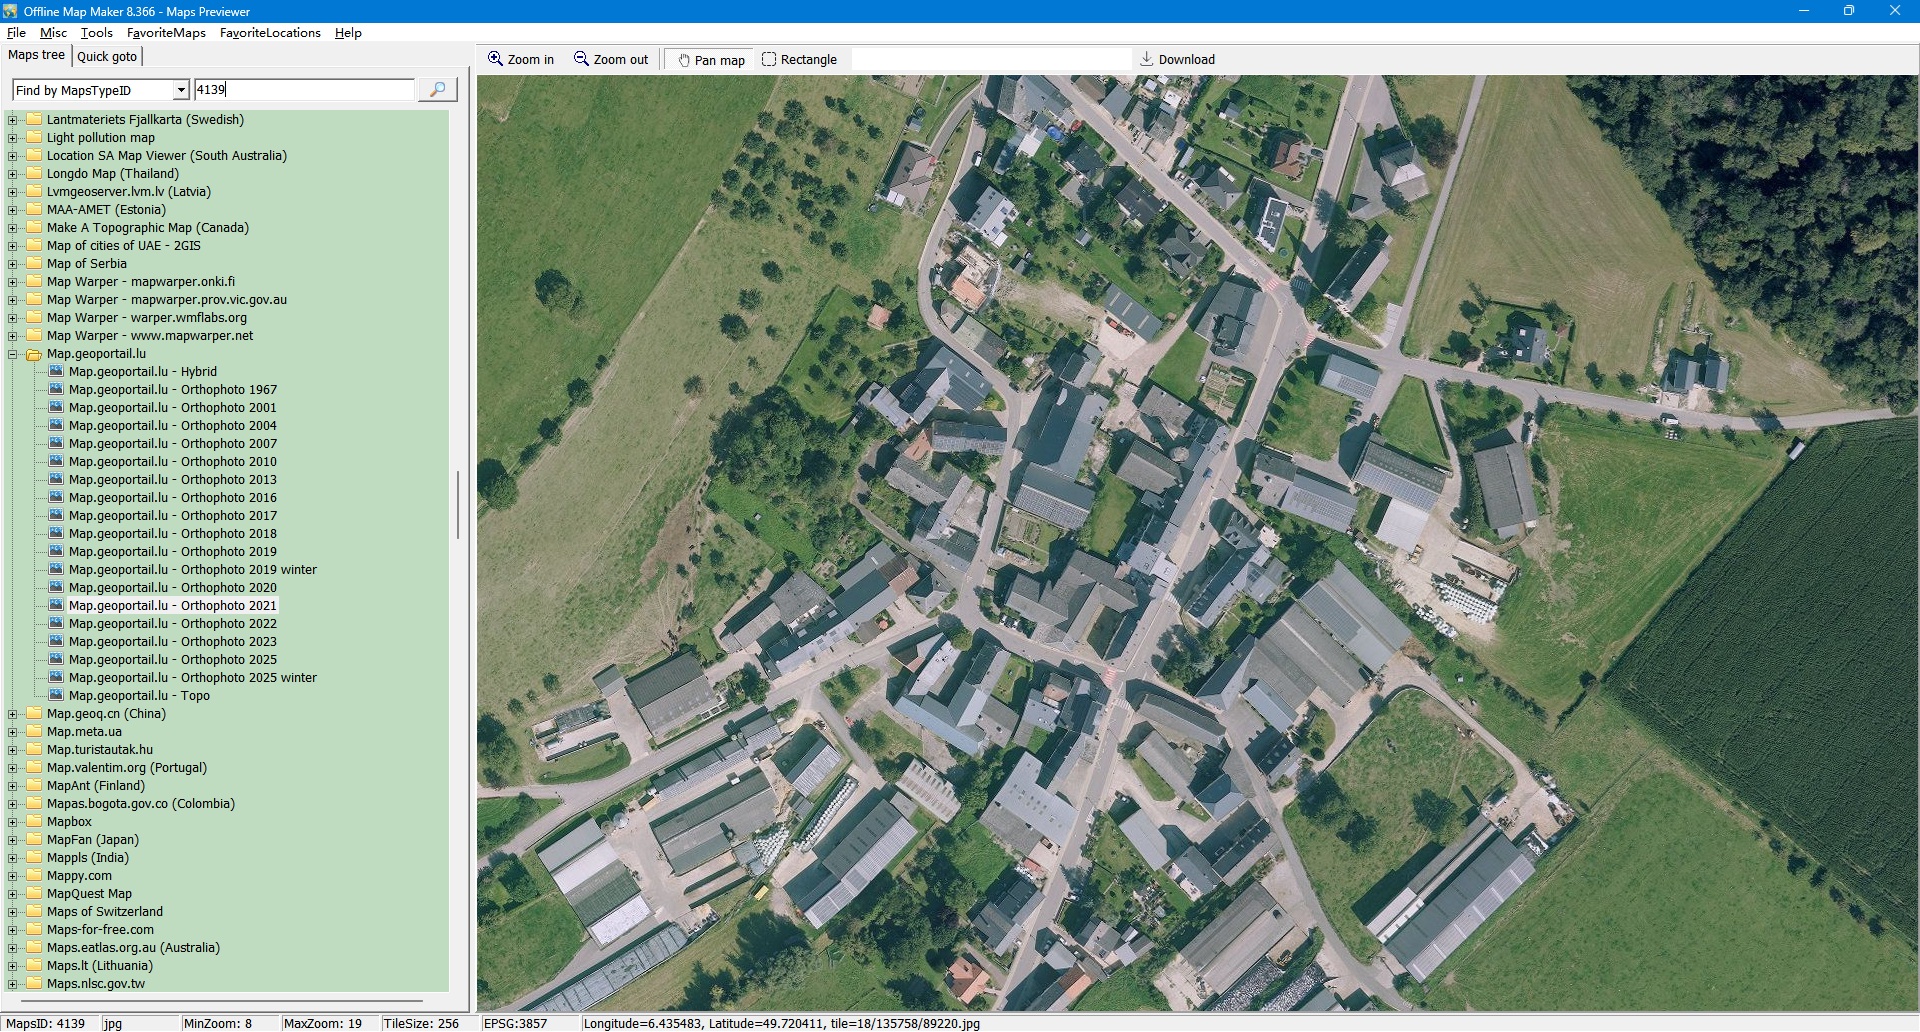Select Map.geoportail.lu Hybrid layer
The image size is (1920, 1032).
point(142,371)
